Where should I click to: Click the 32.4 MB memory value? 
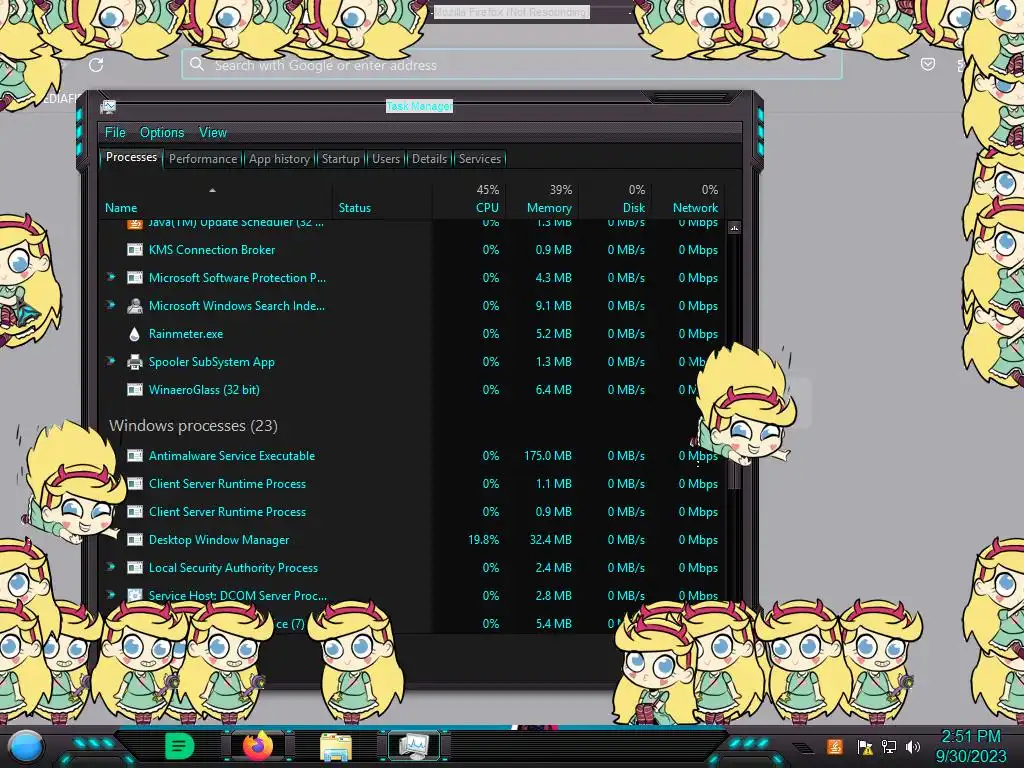click(x=551, y=540)
